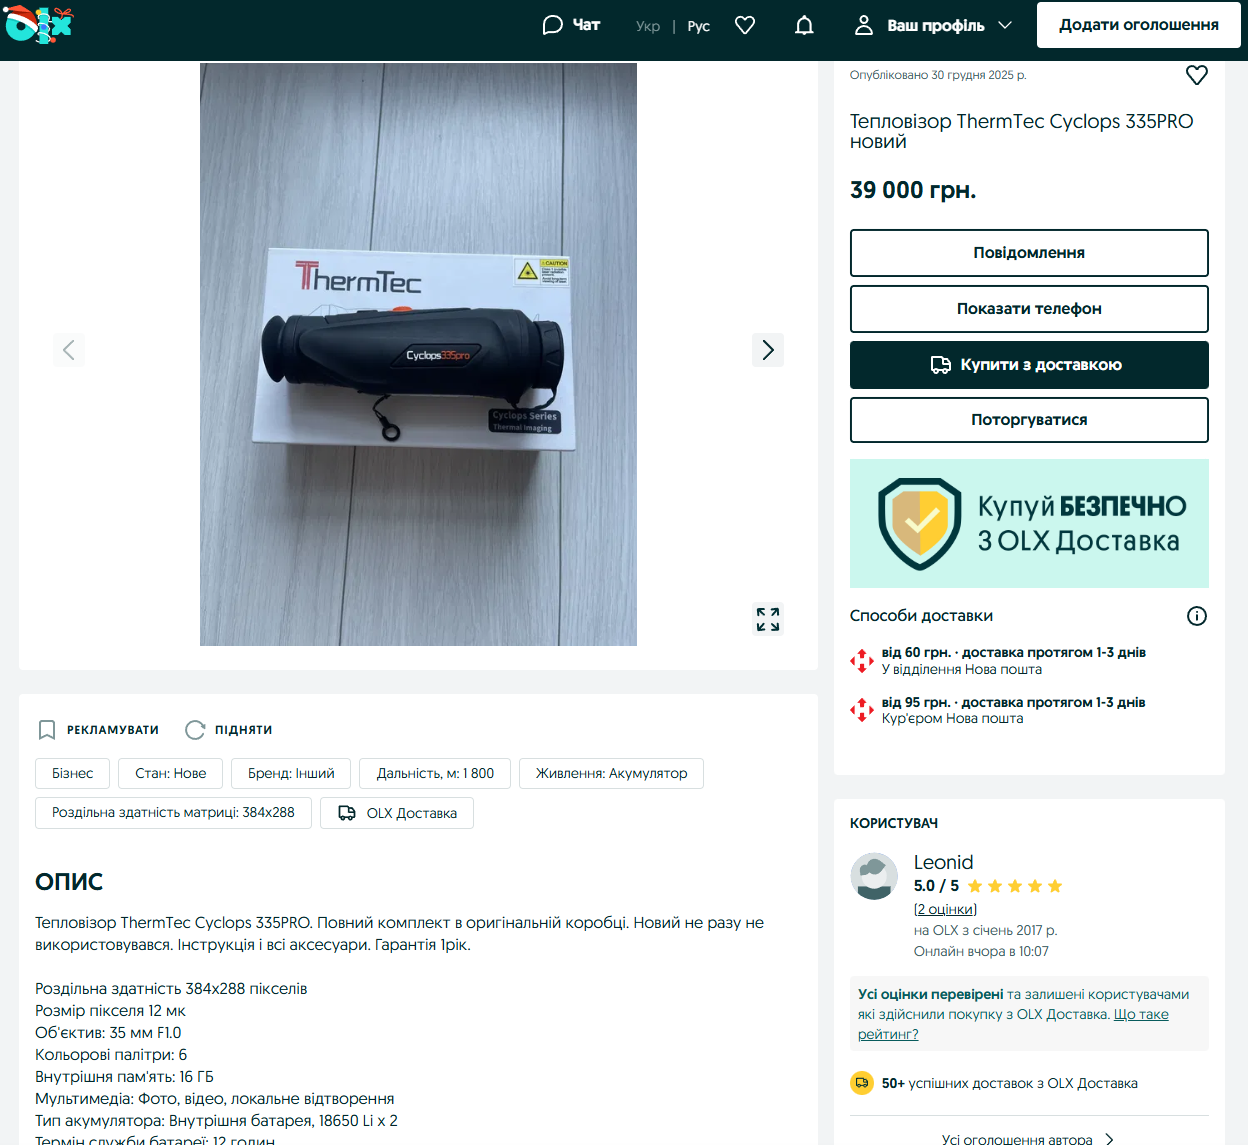The height and width of the screenshot is (1145, 1248).
Task: Open the OLX logo homepage
Action: click(x=38, y=24)
